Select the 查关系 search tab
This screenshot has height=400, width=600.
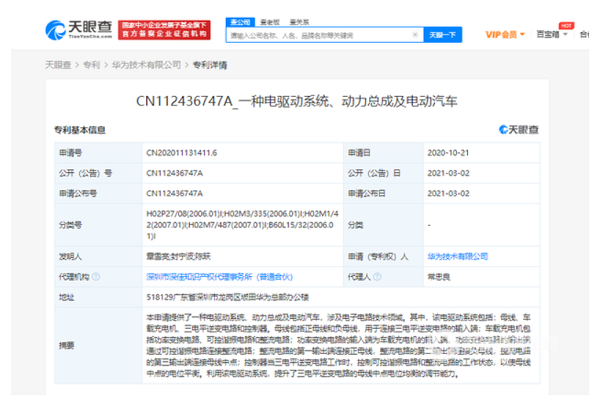coord(299,22)
